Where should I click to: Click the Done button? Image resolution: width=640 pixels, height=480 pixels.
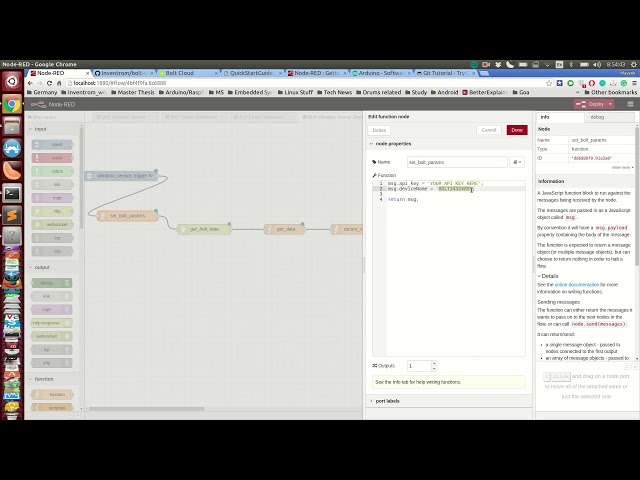(x=517, y=130)
